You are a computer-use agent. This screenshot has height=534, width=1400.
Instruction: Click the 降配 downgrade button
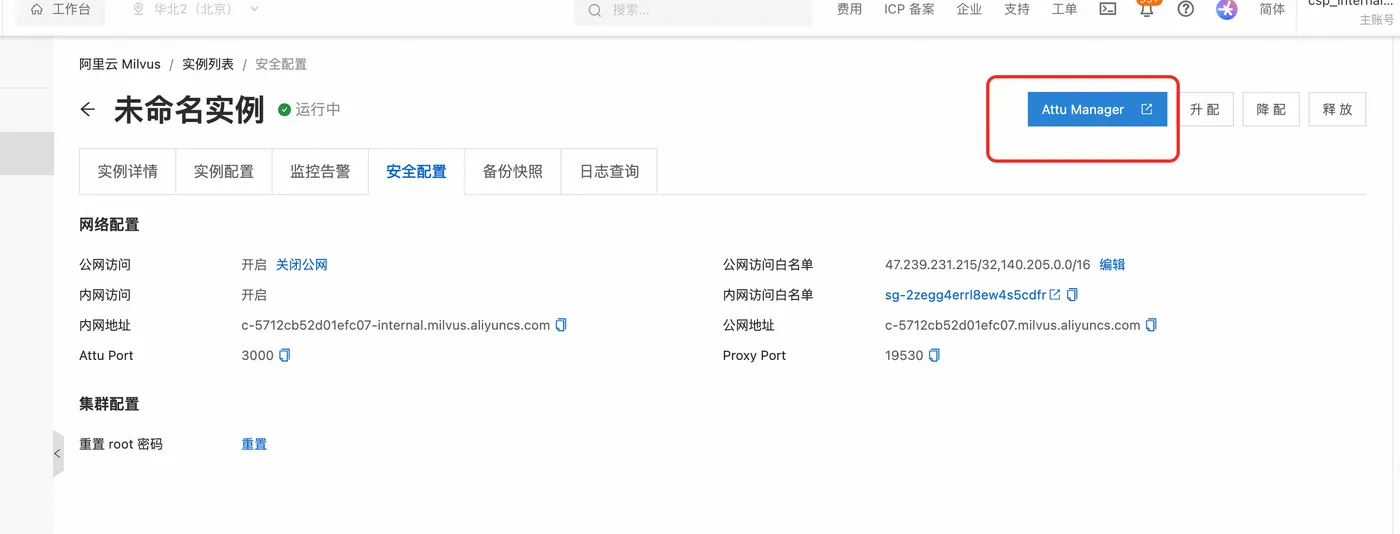[x=1271, y=109]
